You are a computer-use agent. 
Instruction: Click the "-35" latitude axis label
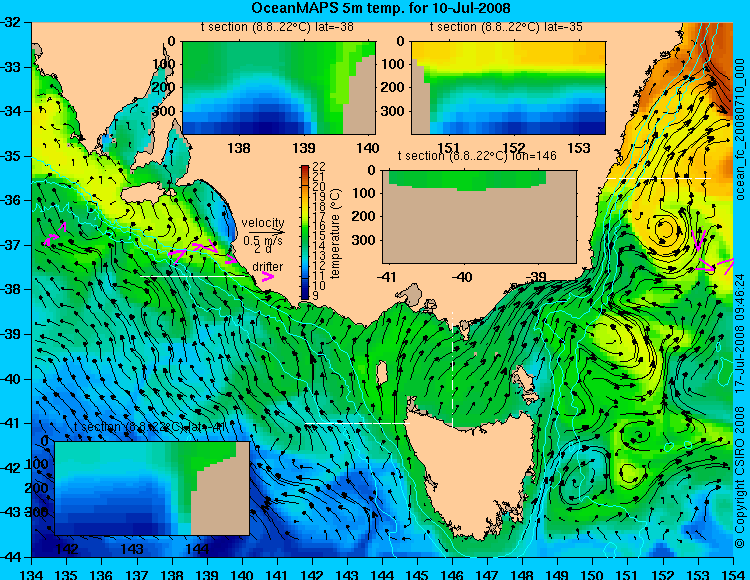[x=12, y=156]
